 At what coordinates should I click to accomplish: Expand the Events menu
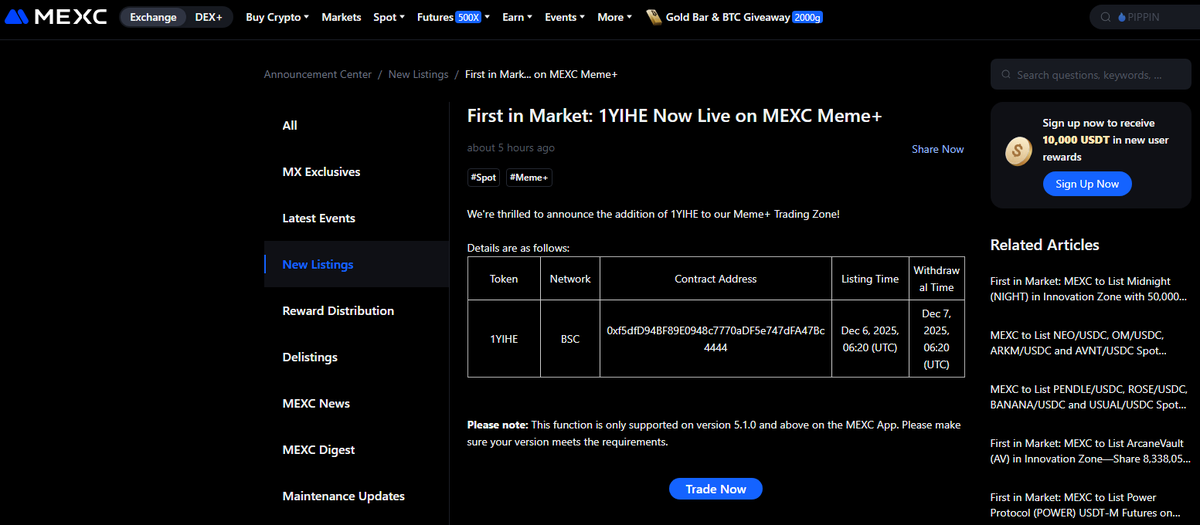pyautogui.click(x=565, y=17)
